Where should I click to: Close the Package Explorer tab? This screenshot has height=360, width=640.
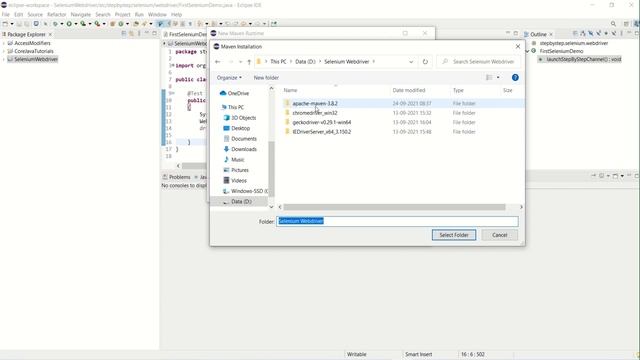(50, 34)
